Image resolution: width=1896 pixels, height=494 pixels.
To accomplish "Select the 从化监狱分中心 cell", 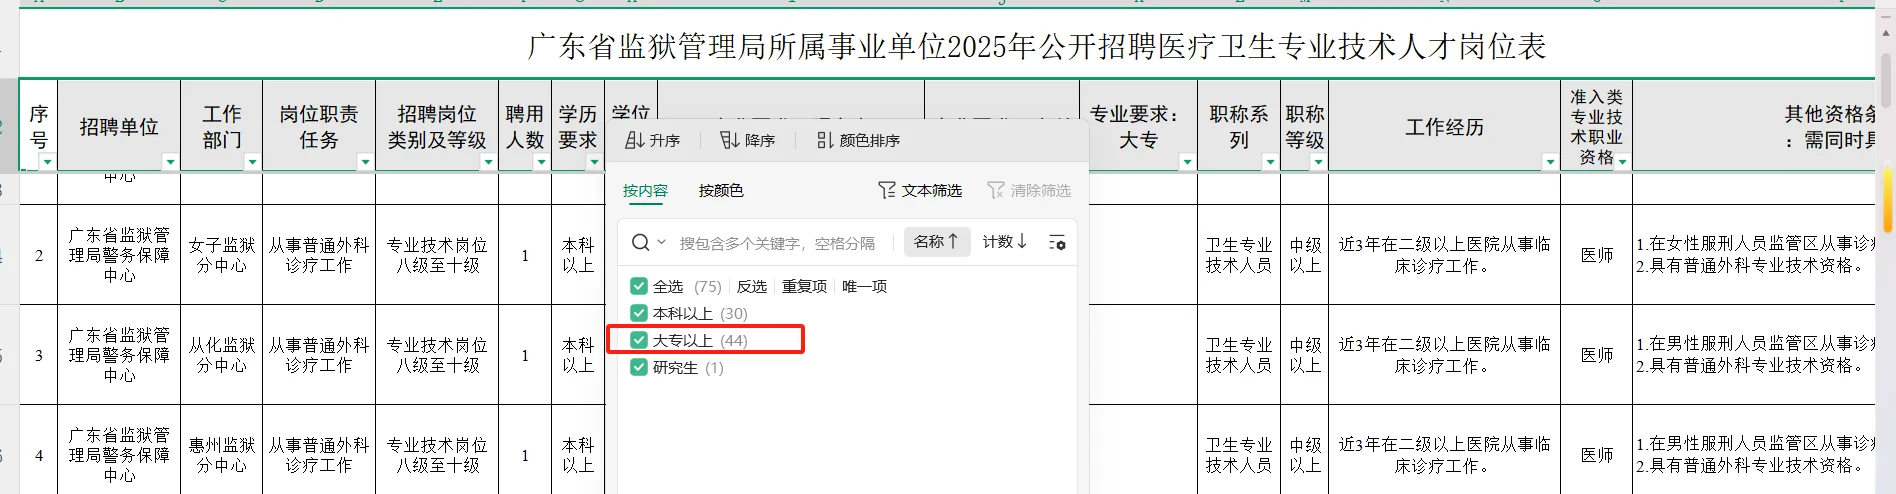I will (222, 355).
